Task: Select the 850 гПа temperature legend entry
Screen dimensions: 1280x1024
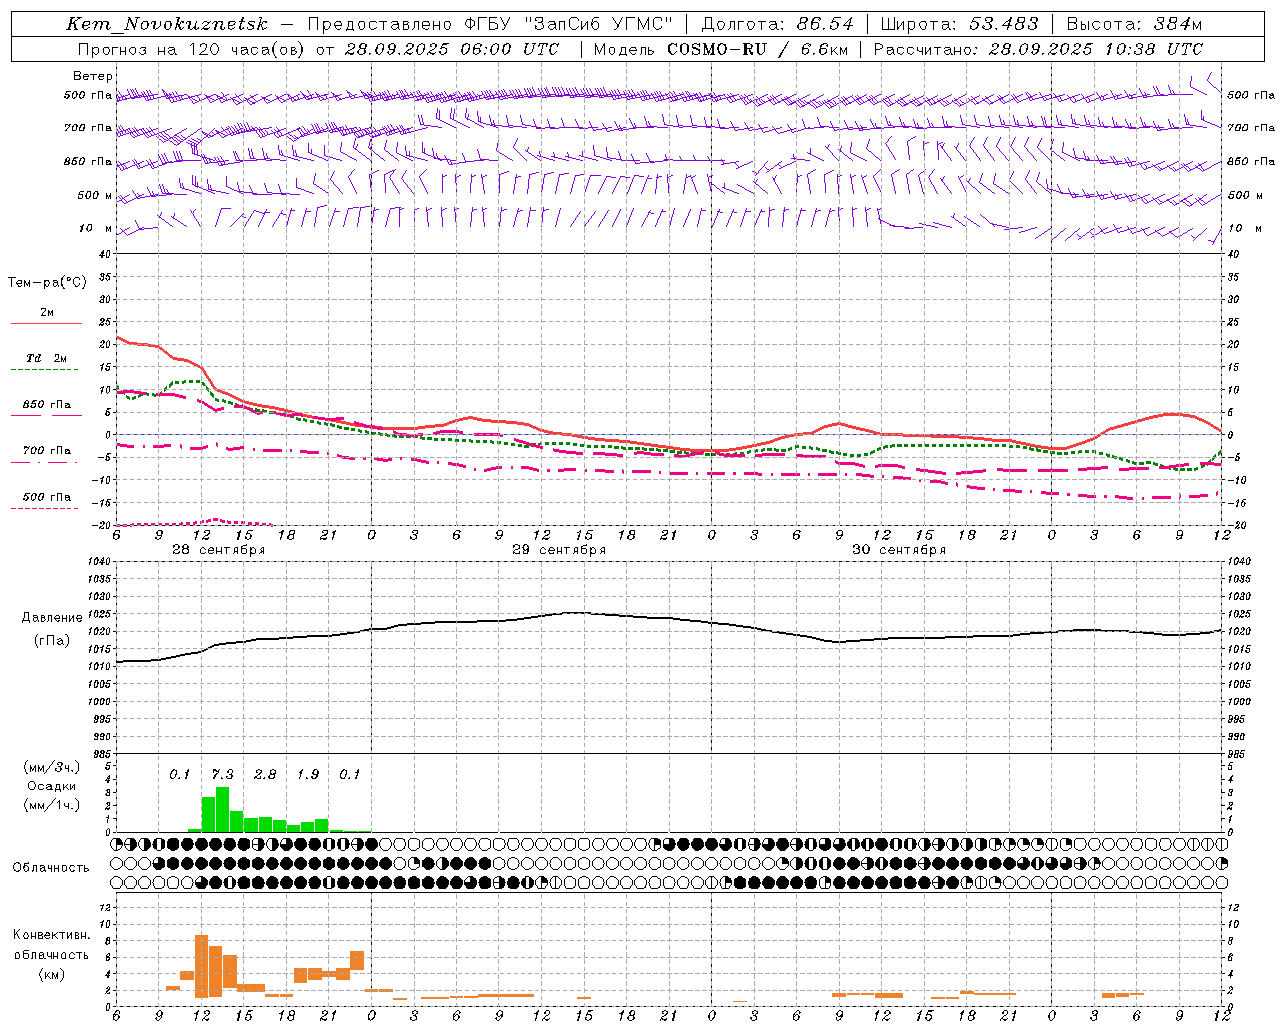Action: [x=47, y=405]
